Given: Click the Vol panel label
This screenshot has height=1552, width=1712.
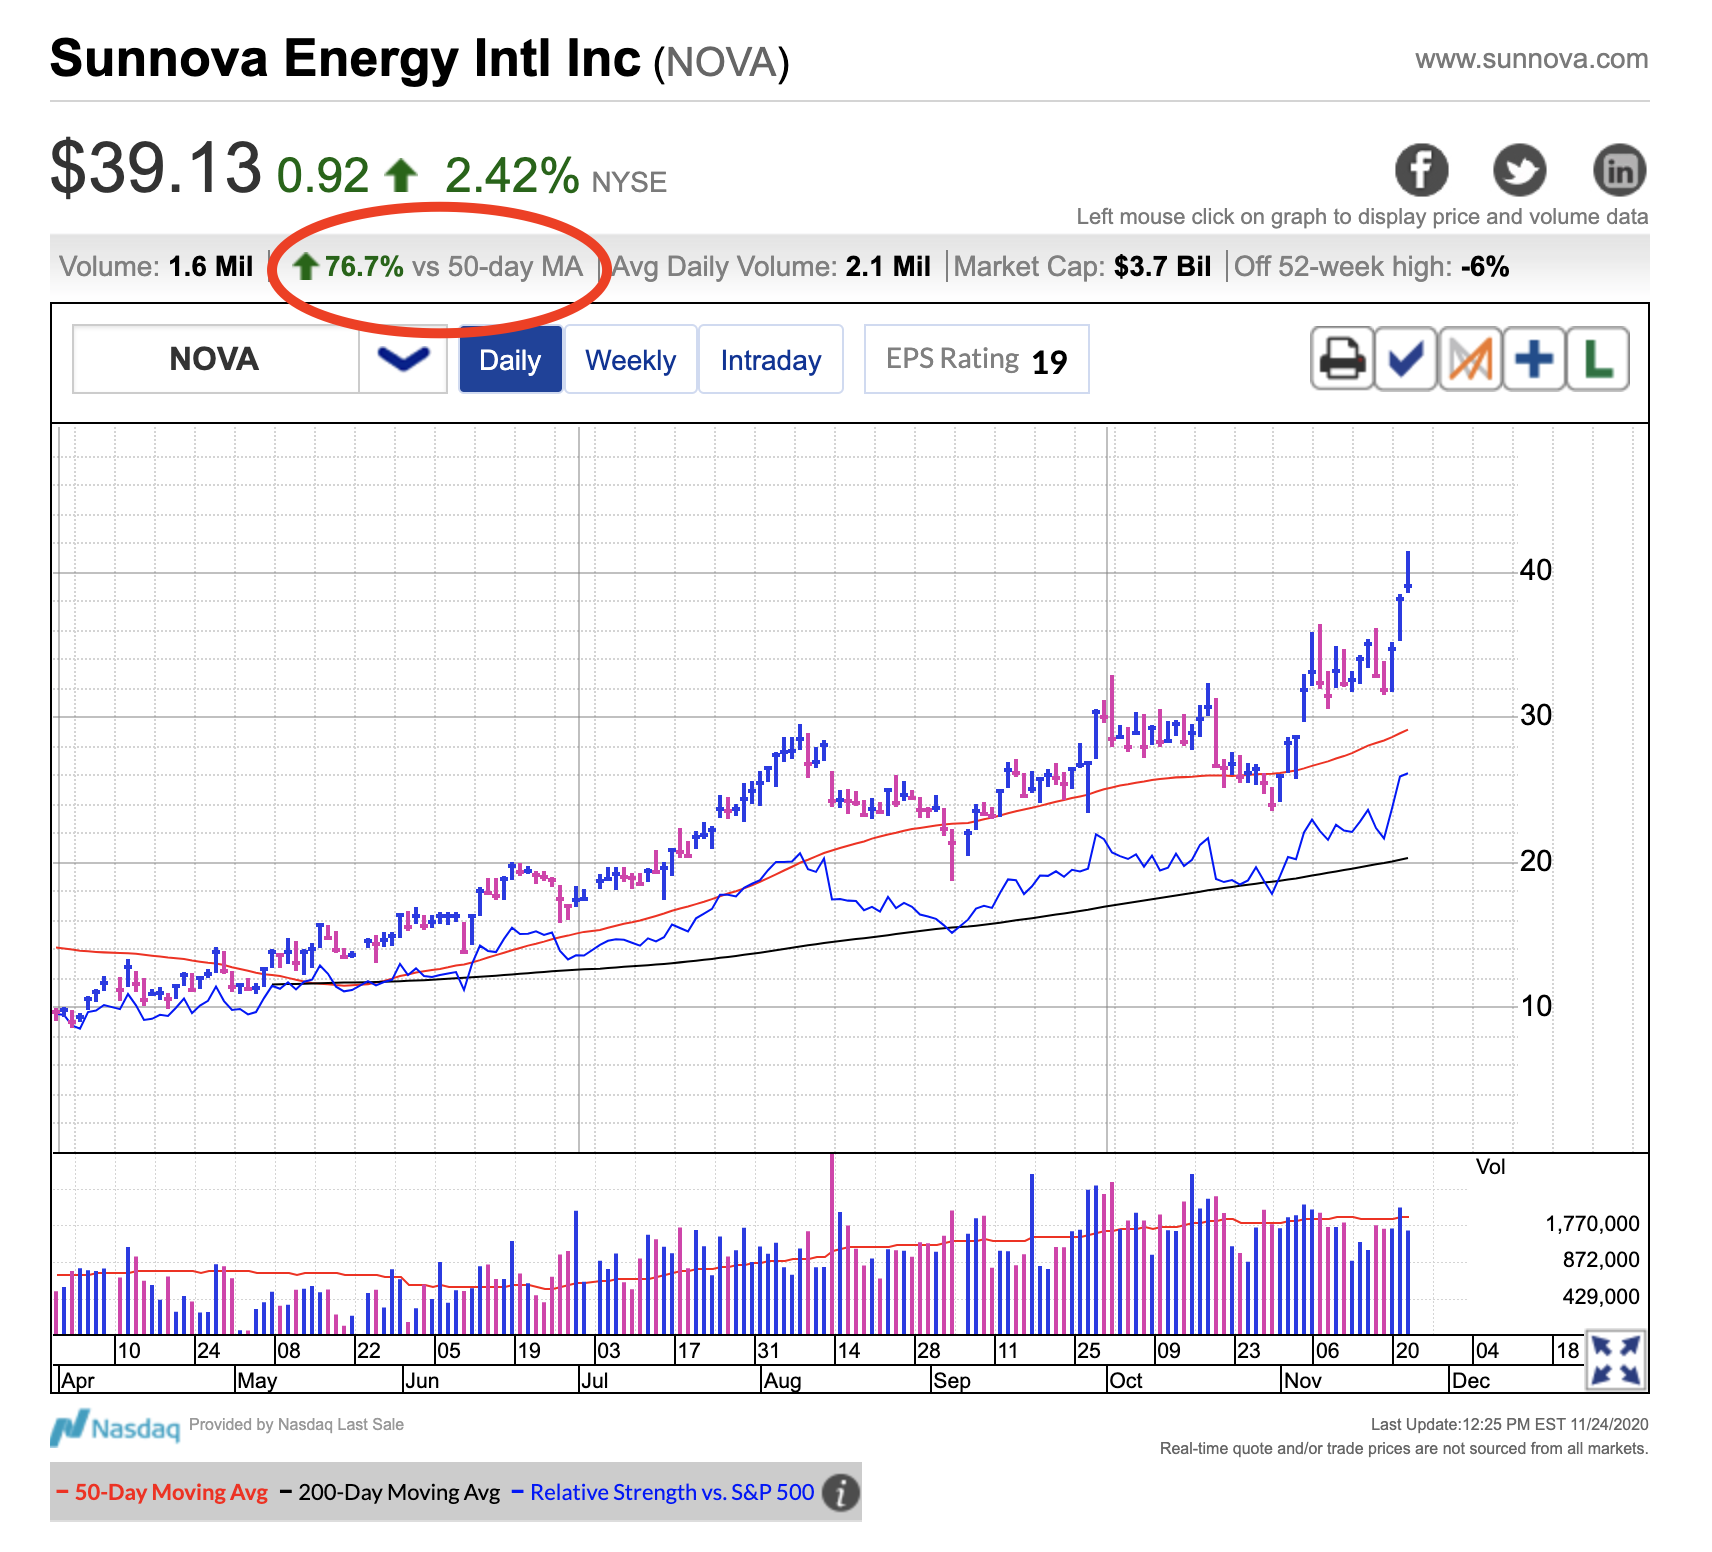Looking at the screenshot, I should (1490, 1167).
